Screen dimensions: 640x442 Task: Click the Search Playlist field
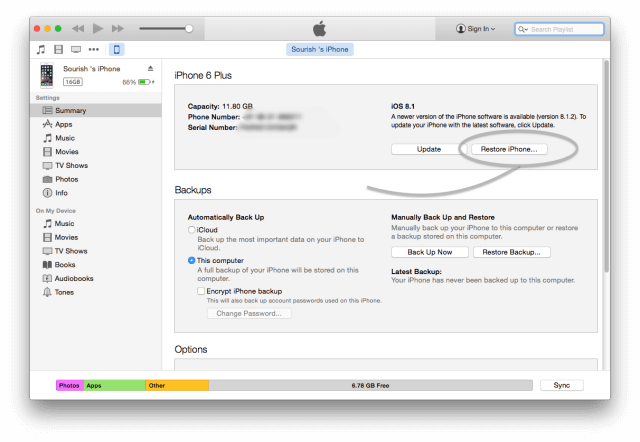point(559,29)
